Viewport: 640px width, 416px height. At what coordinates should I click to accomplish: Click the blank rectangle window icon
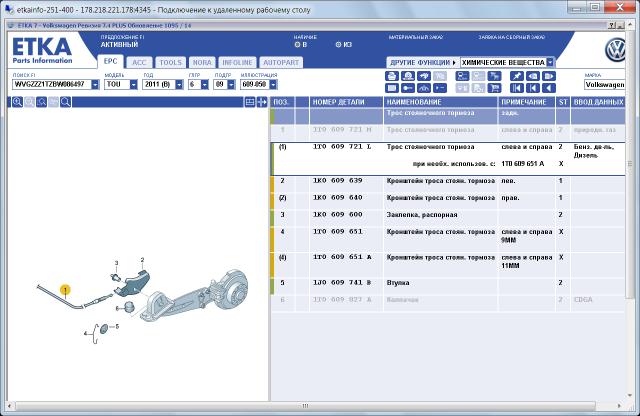pyautogui.click(x=392, y=88)
